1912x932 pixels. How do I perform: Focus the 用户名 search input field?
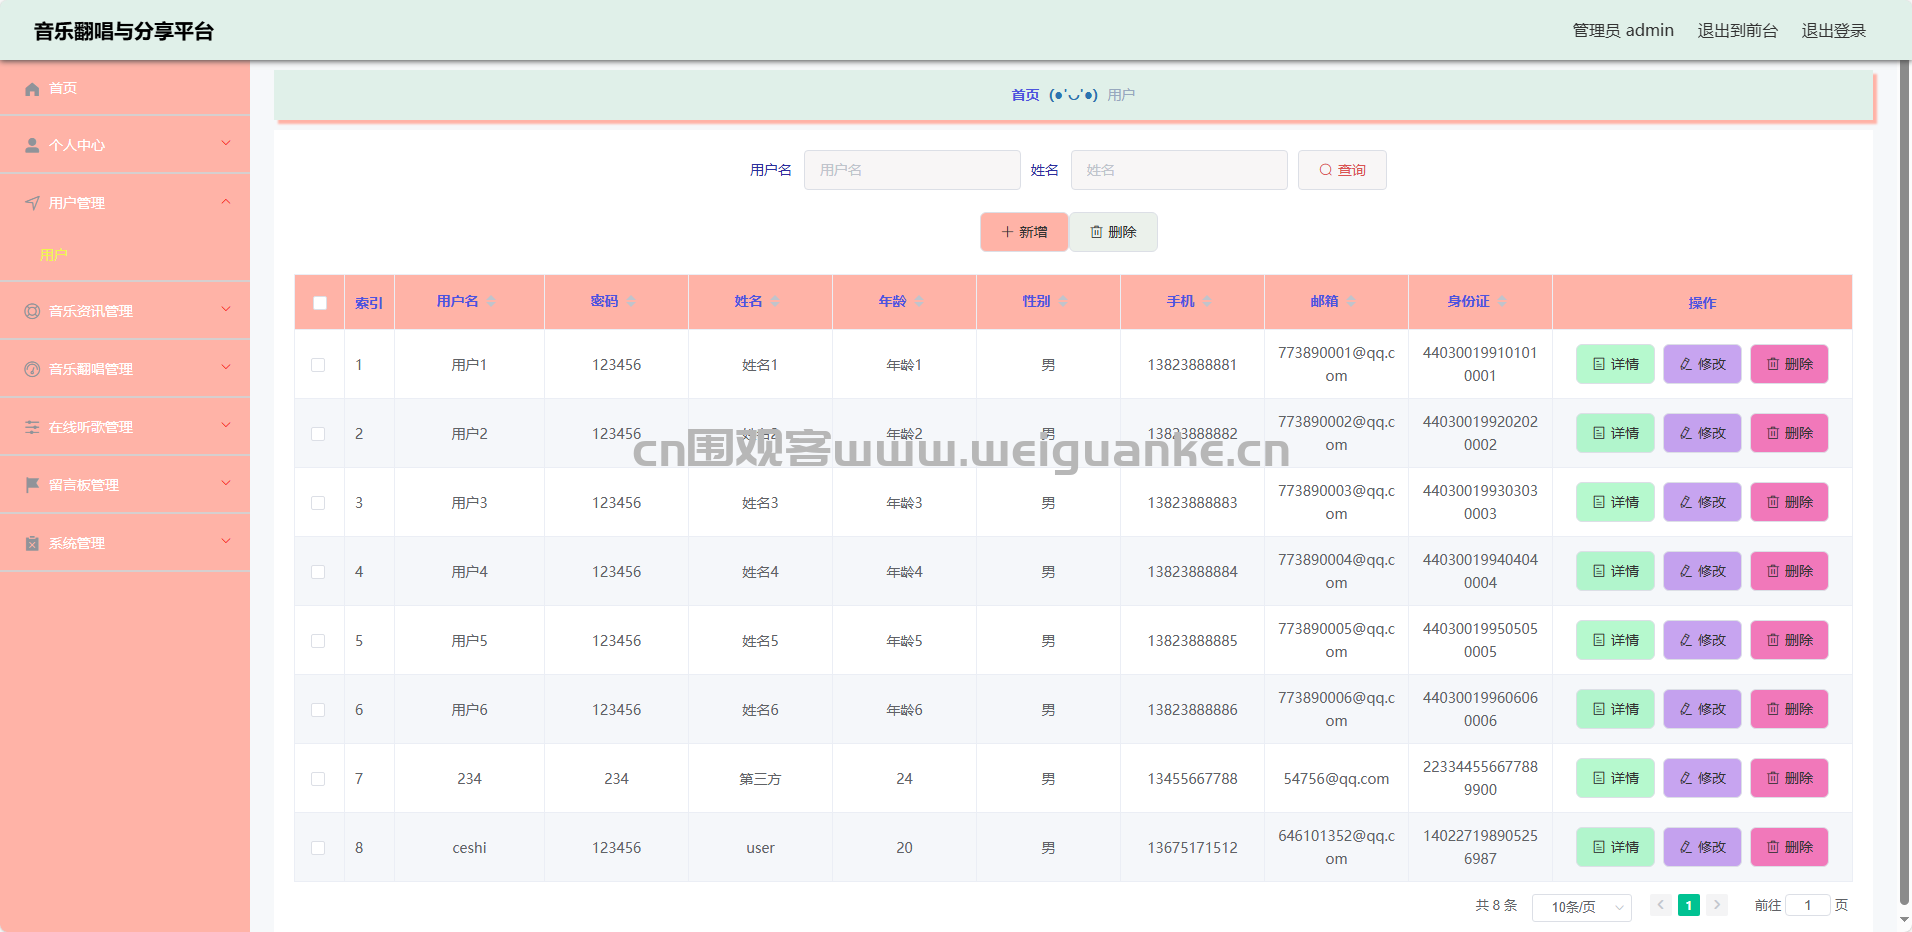[x=912, y=170]
